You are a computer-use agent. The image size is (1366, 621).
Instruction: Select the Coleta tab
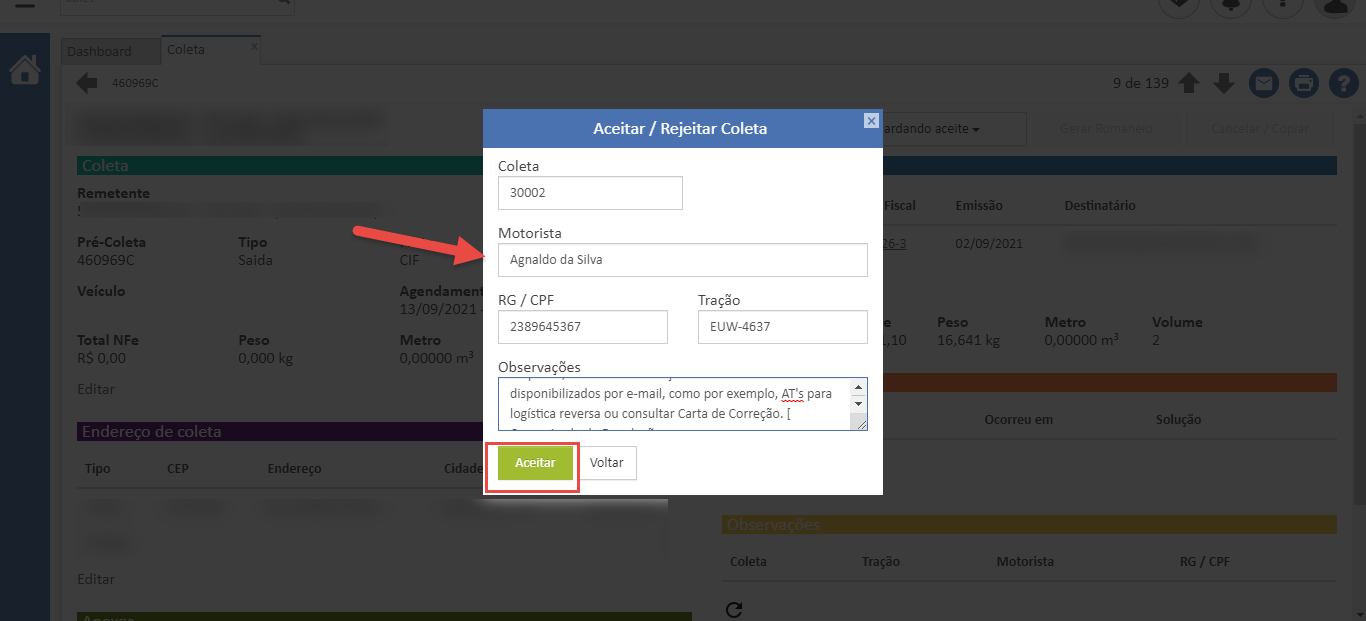(187, 50)
